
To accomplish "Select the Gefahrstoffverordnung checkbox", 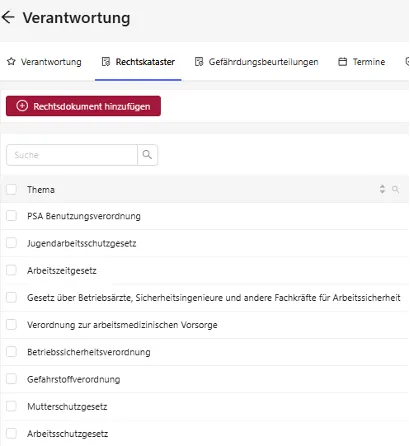I will click(x=11, y=379).
